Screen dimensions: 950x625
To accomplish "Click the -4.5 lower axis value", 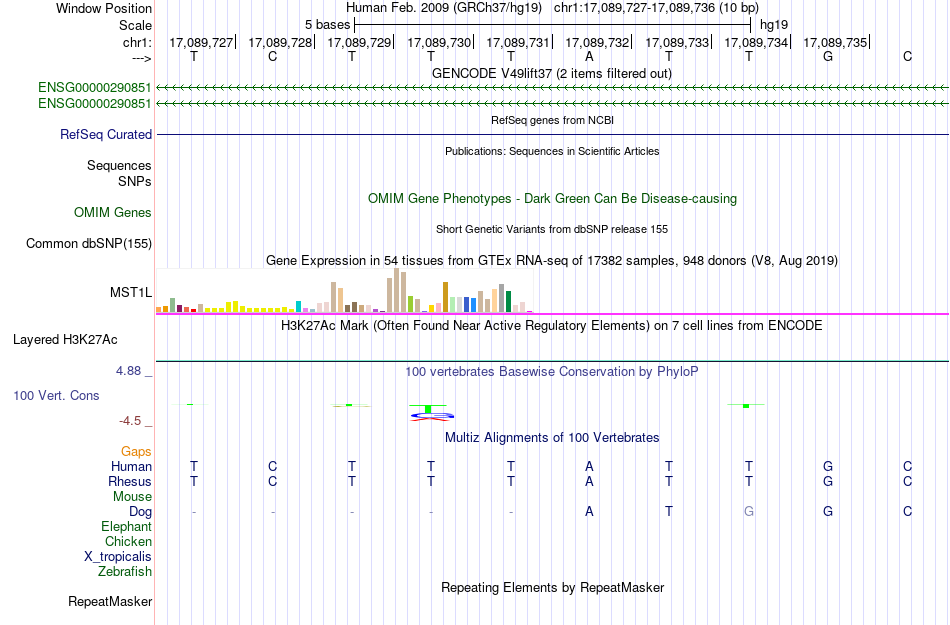I will [130, 421].
